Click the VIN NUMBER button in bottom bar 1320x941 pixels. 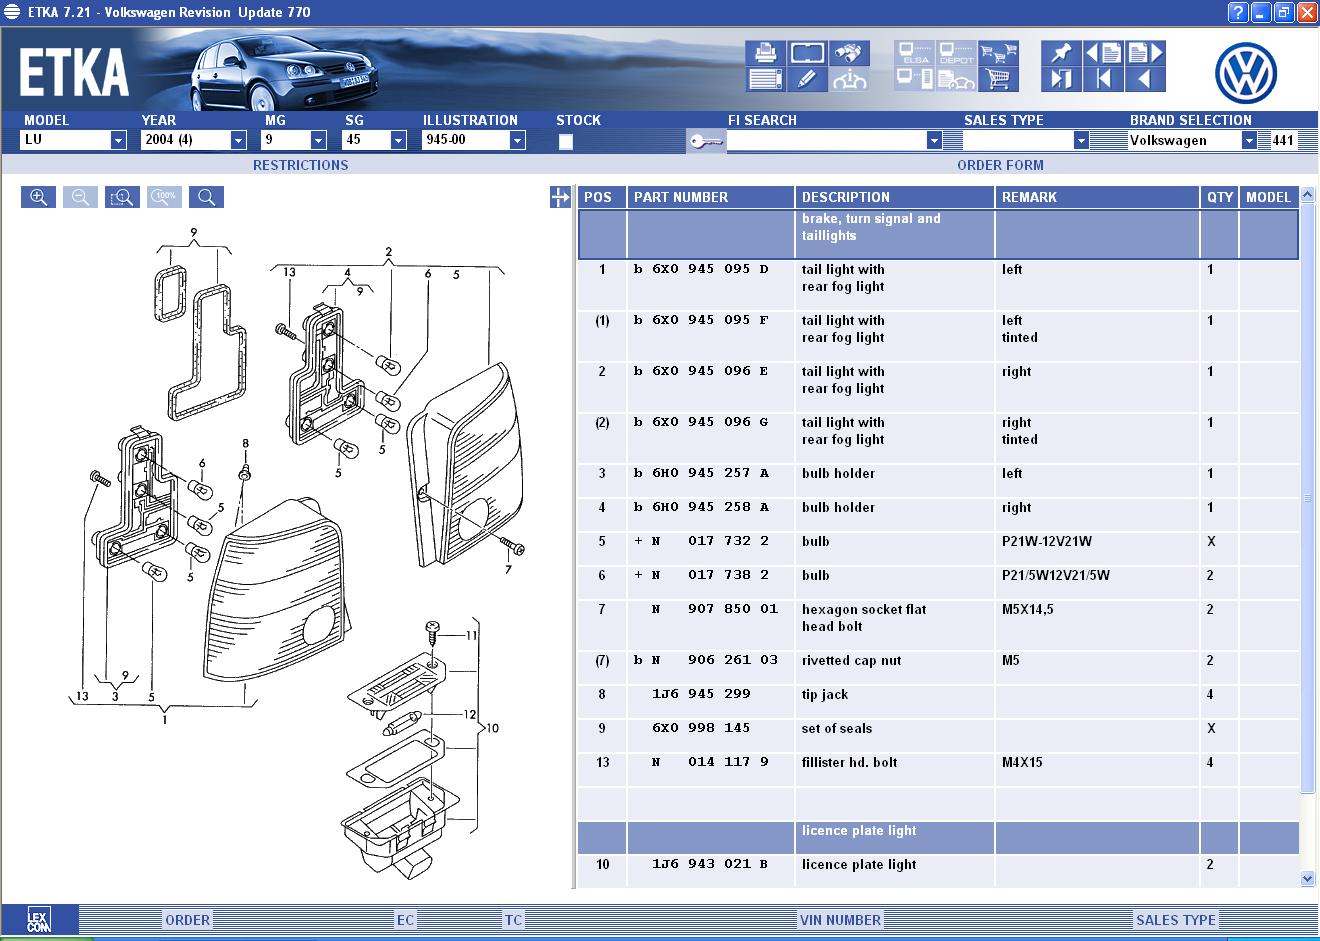(840, 920)
